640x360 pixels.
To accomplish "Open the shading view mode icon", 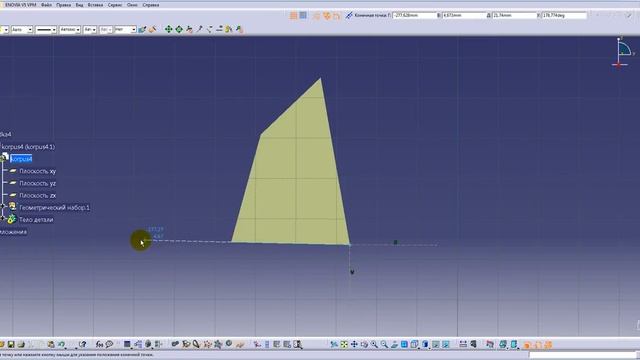I will point(425,344).
